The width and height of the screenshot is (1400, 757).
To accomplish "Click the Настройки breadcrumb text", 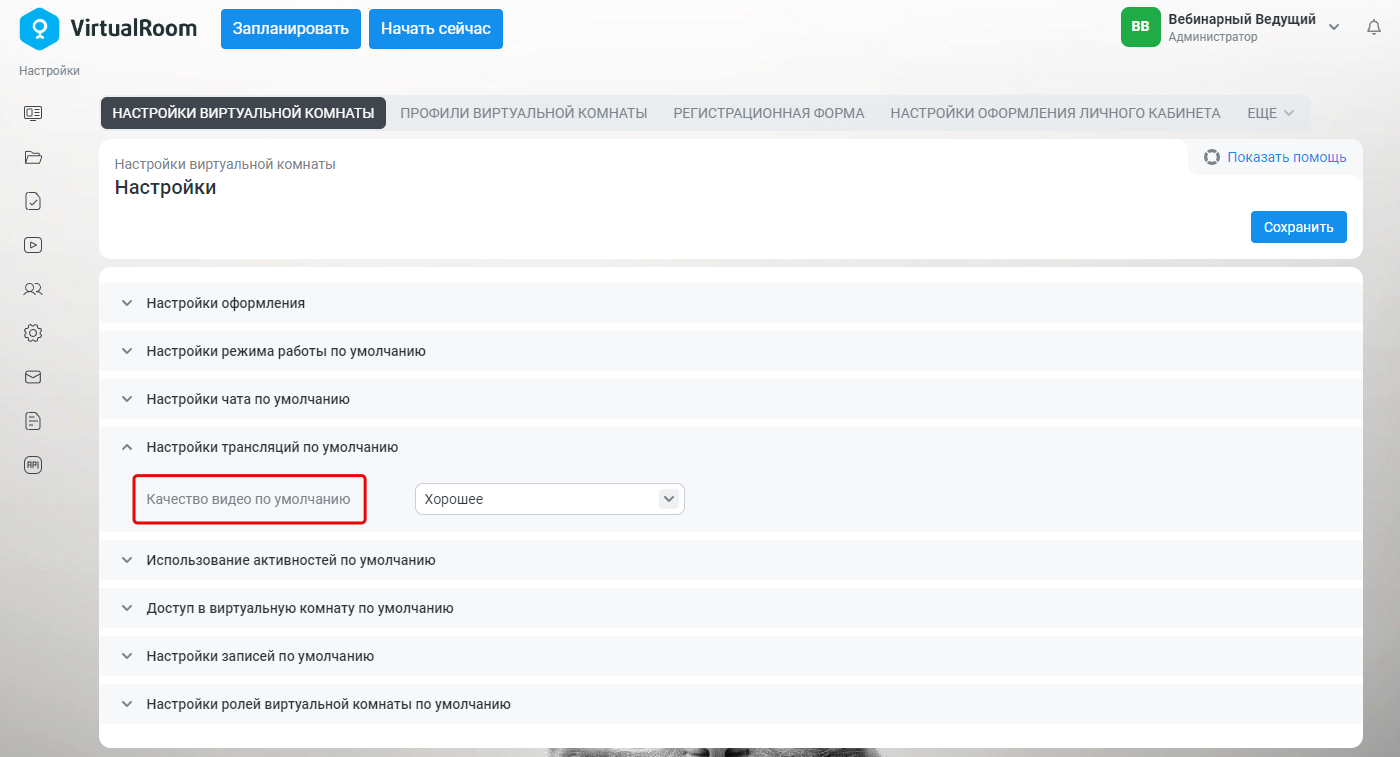I will point(49,71).
